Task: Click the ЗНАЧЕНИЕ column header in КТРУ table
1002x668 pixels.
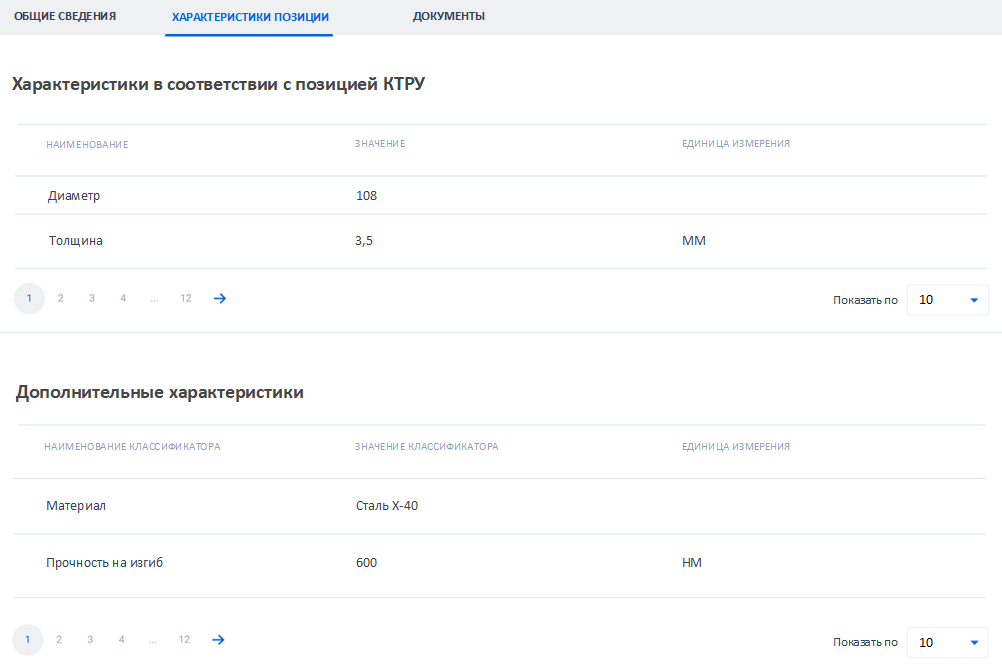Action: click(x=380, y=144)
